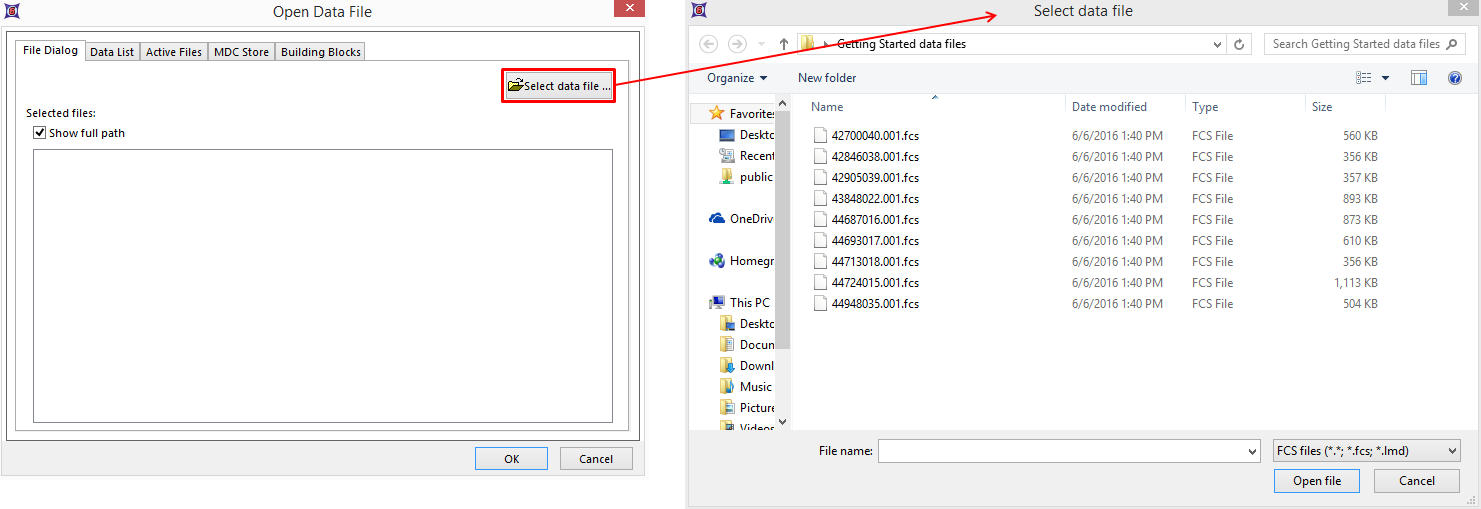The height and width of the screenshot is (509, 1481).
Task: Switch to the Data List tab
Action: point(112,52)
